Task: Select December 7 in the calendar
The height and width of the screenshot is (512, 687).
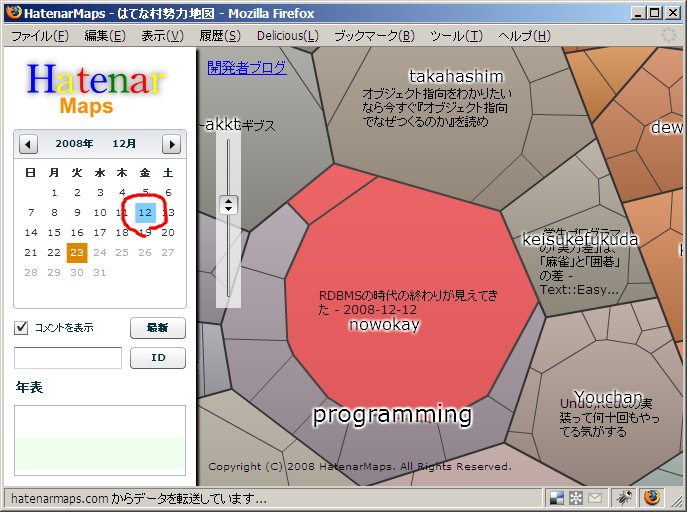Action: click(31, 213)
